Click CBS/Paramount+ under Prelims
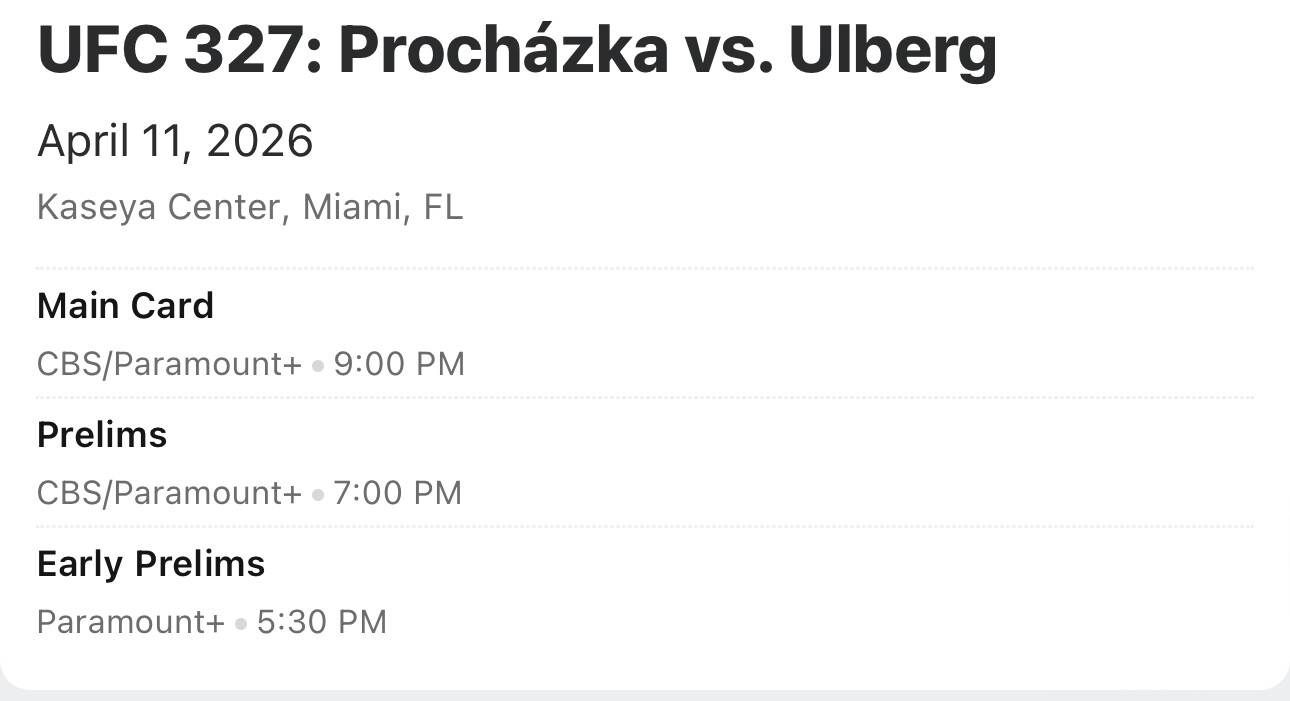This screenshot has height=701, width=1290. (x=168, y=492)
